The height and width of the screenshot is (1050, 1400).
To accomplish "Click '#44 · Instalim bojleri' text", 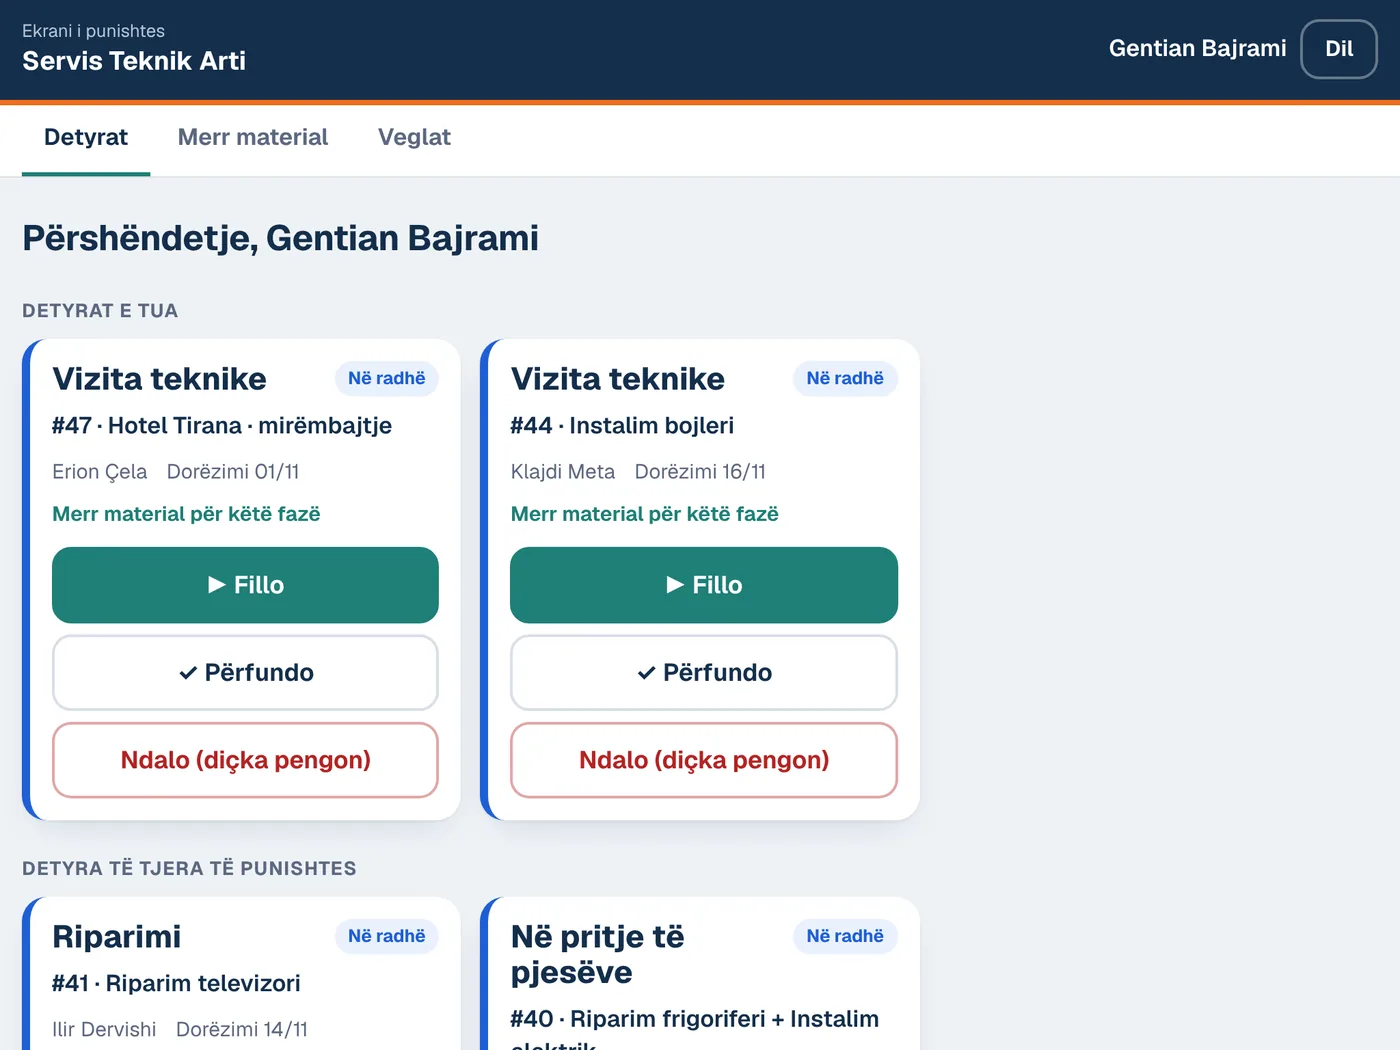I will tap(622, 426).
